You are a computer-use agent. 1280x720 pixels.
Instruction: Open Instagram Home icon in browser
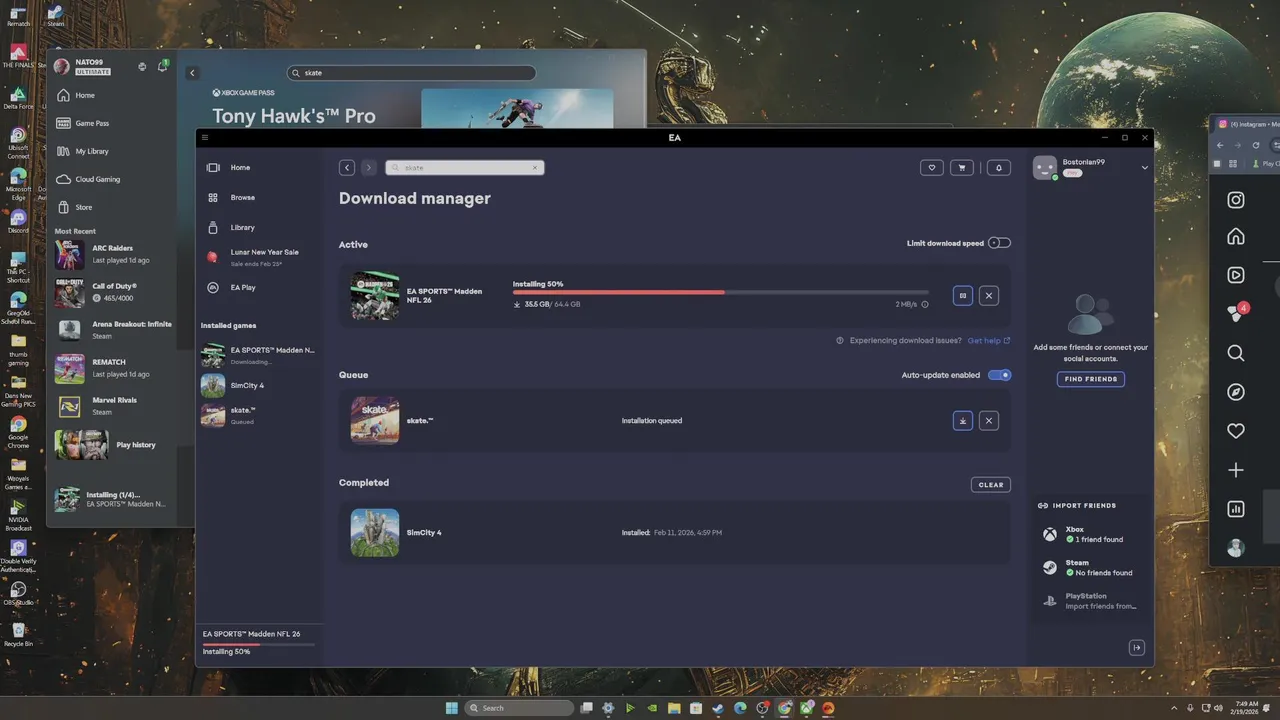point(1236,237)
